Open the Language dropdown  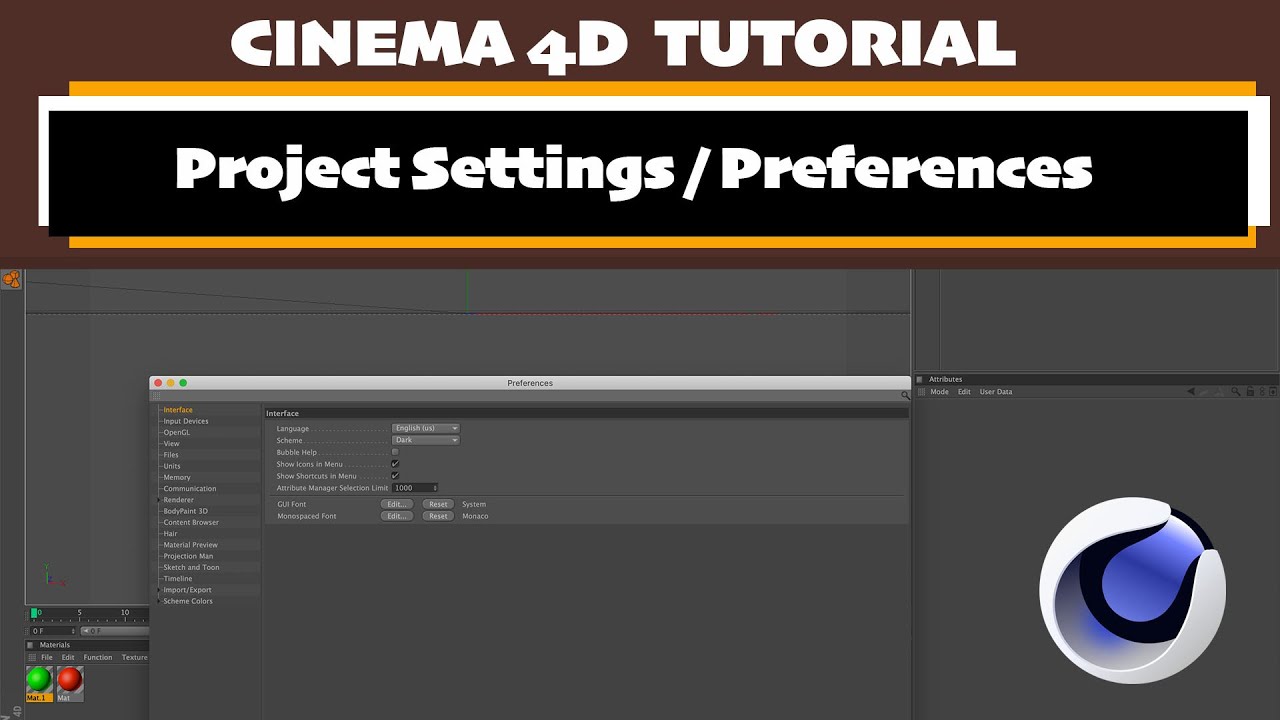point(426,428)
